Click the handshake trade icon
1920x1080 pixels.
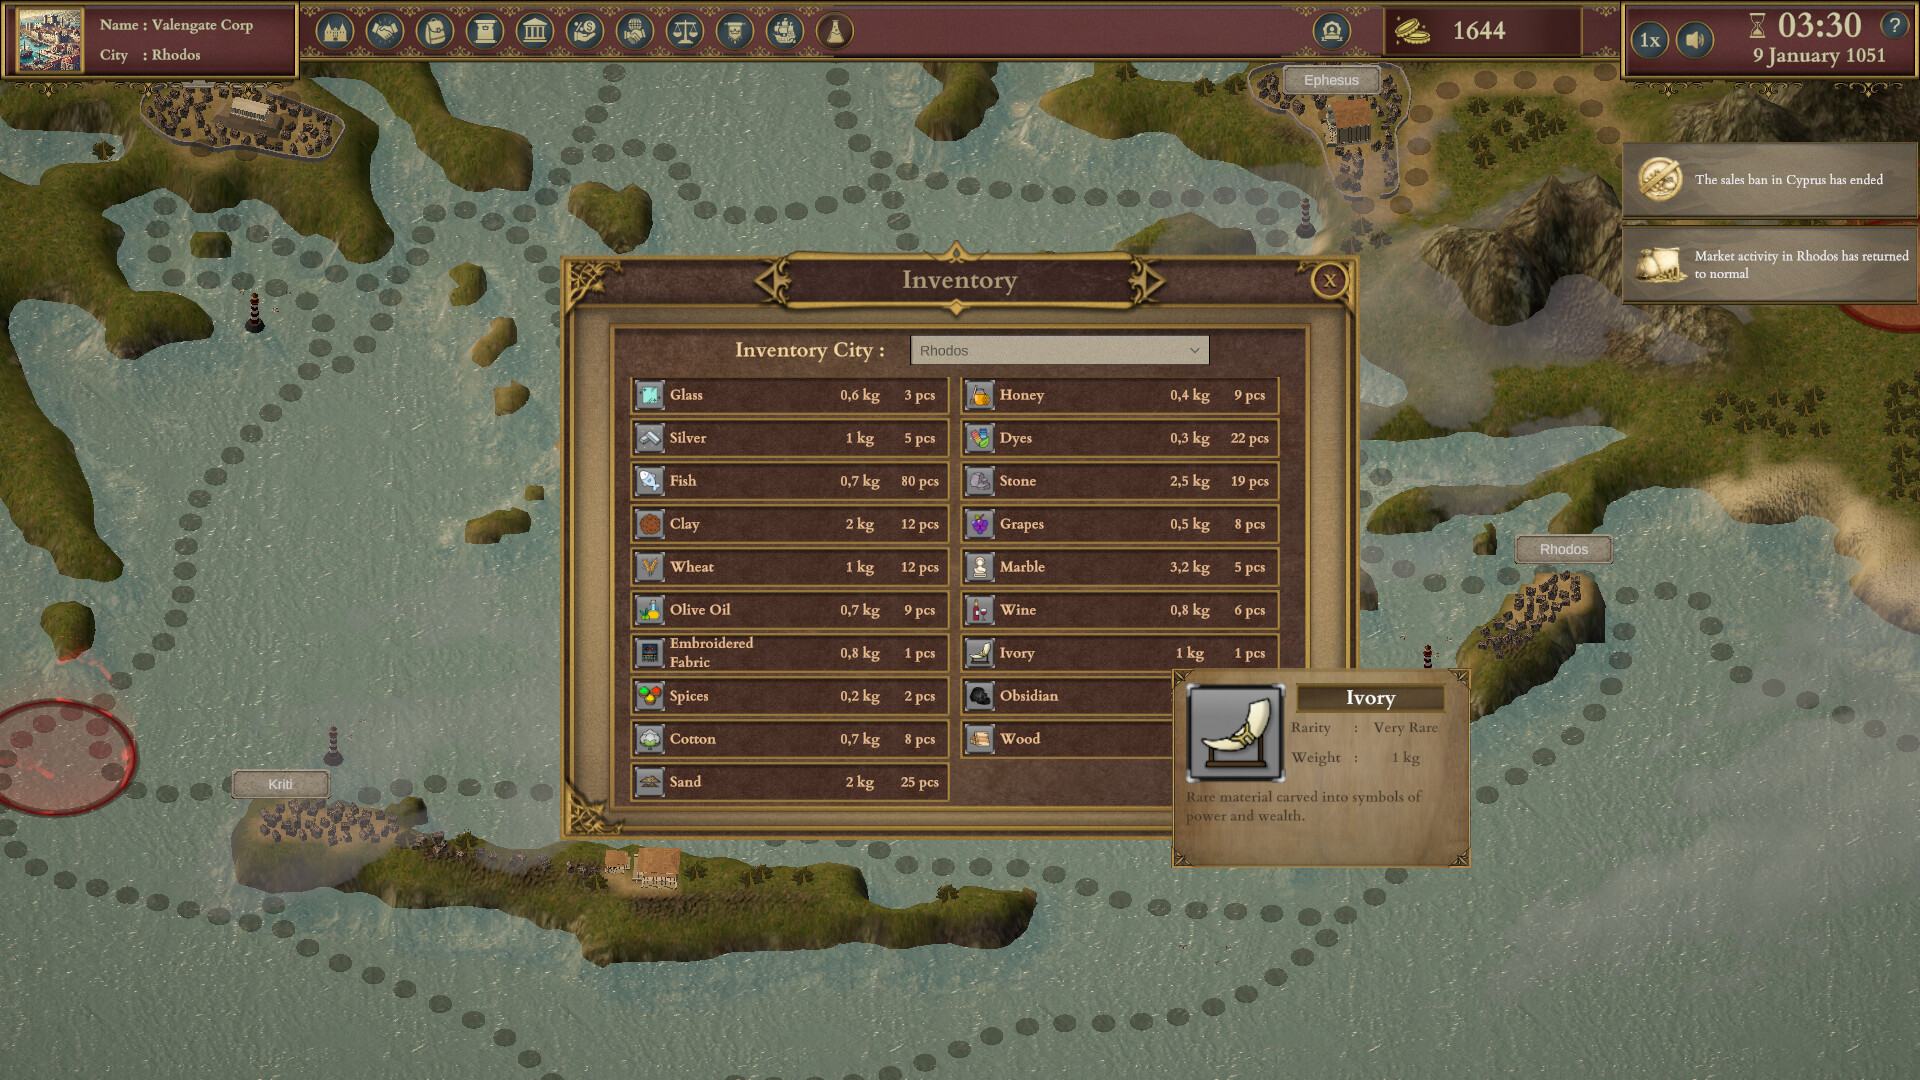[x=385, y=32]
